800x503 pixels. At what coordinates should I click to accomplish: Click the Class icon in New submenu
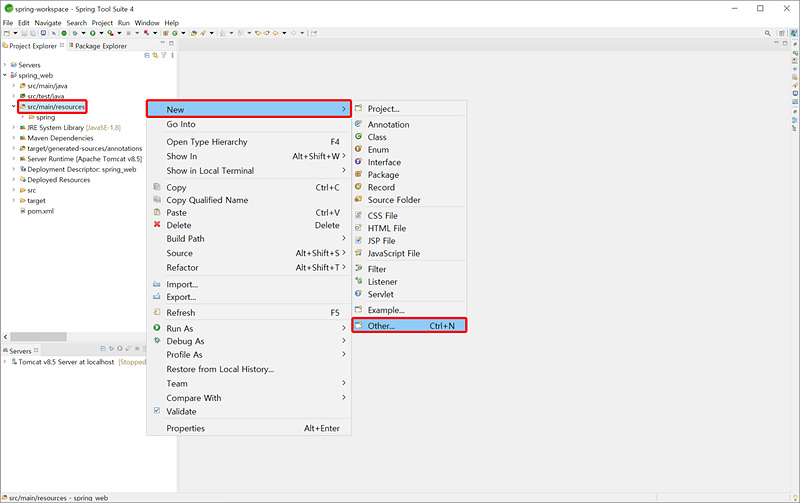tap(359, 136)
